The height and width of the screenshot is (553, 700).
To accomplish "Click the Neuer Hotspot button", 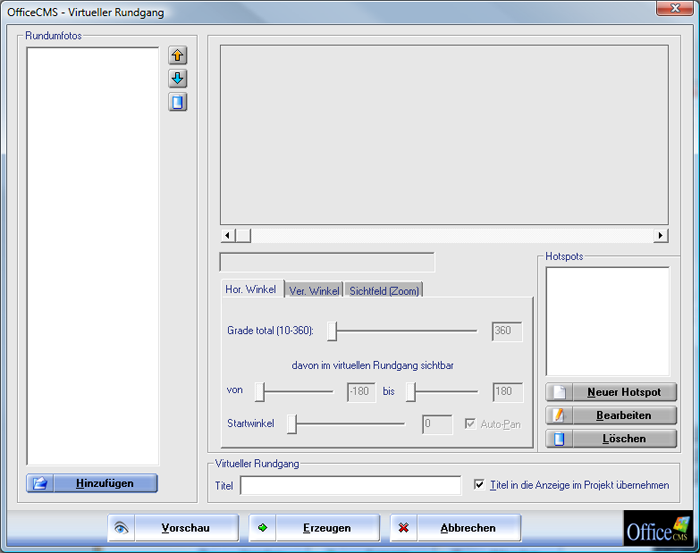I will [x=611, y=392].
